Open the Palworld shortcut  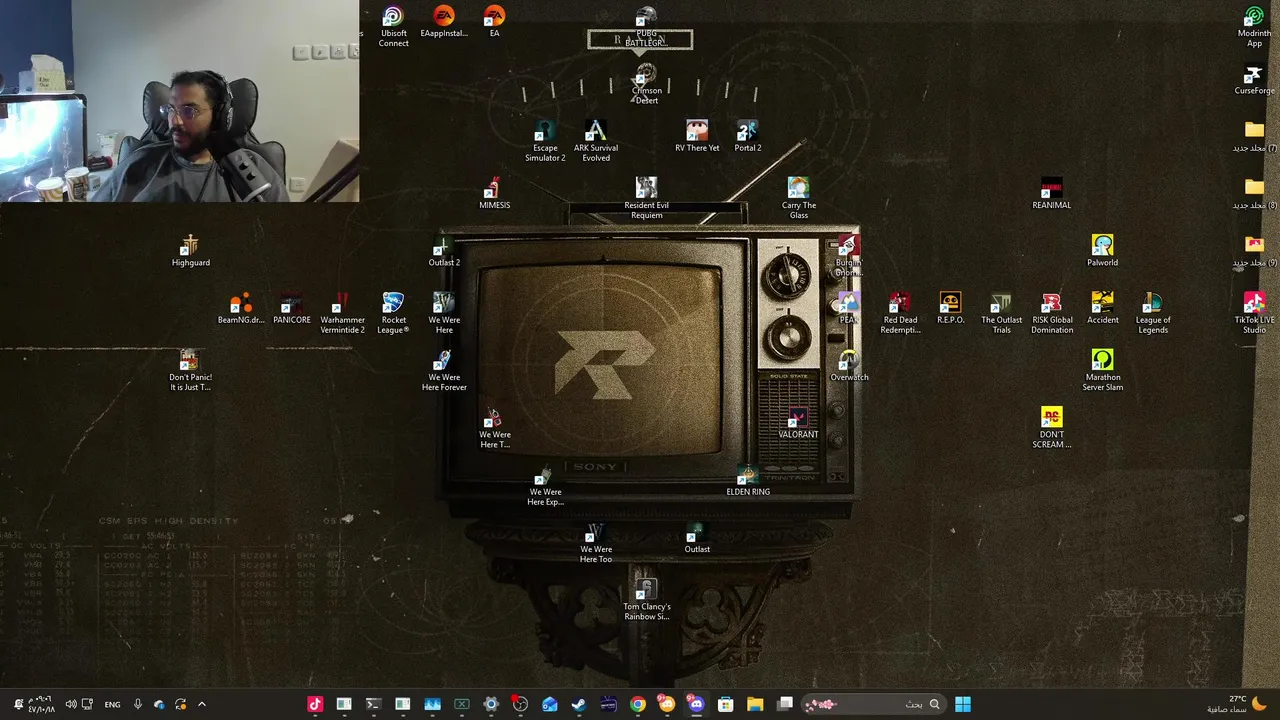point(1102,251)
